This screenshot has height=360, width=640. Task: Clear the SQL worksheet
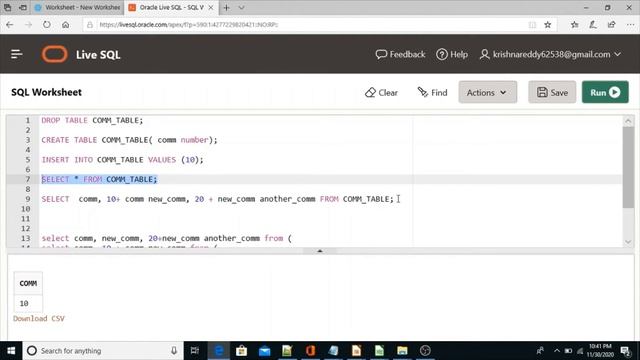coord(381,93)
